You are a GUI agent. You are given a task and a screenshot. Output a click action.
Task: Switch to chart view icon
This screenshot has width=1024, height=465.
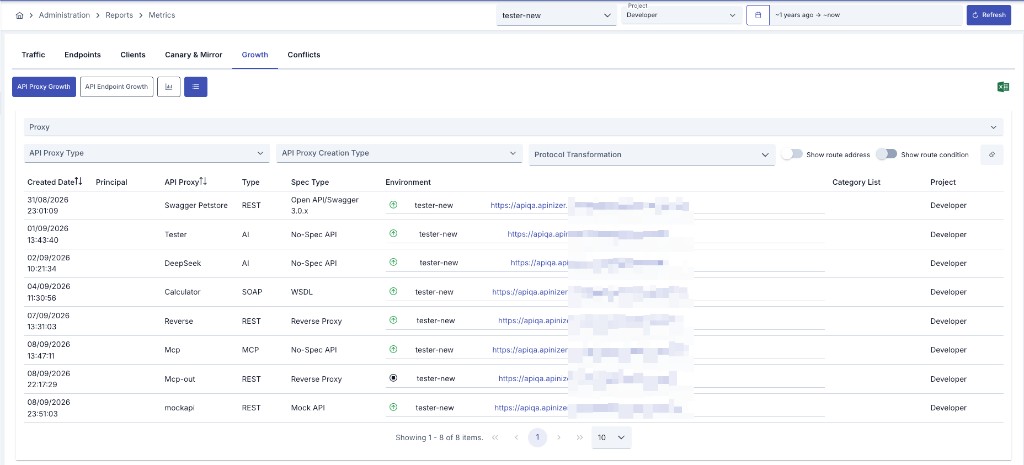(x=169, y=87)
